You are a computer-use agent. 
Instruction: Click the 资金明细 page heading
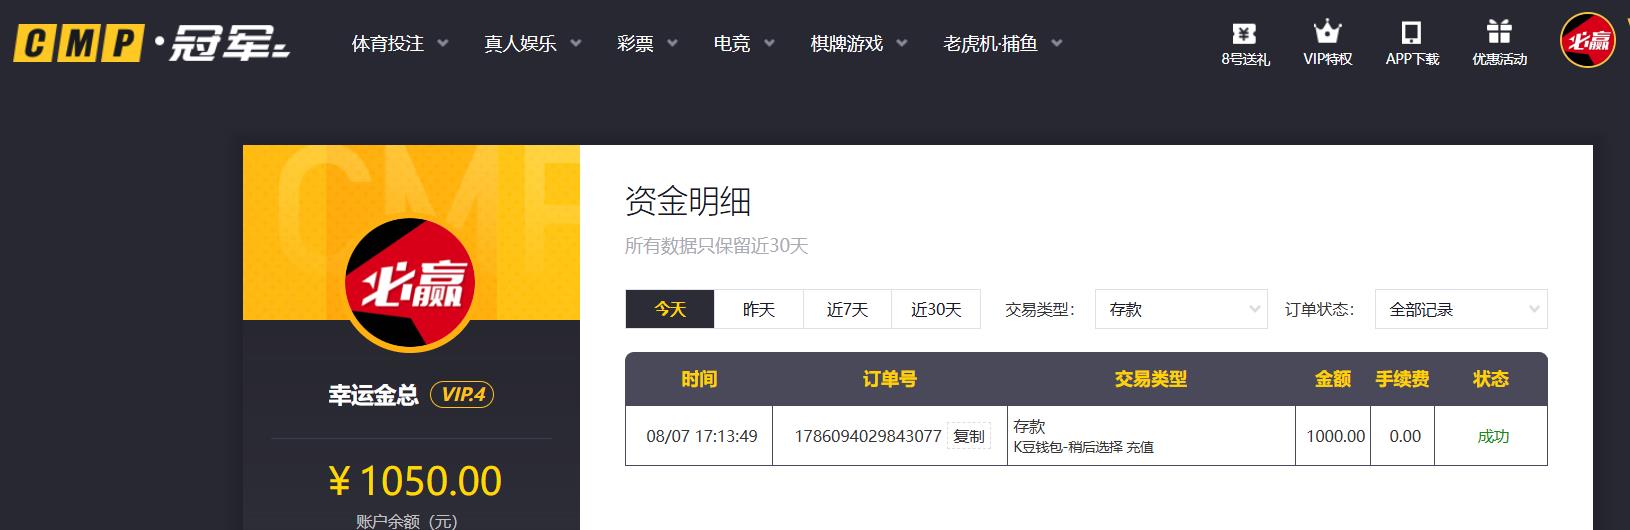point(688,201)
